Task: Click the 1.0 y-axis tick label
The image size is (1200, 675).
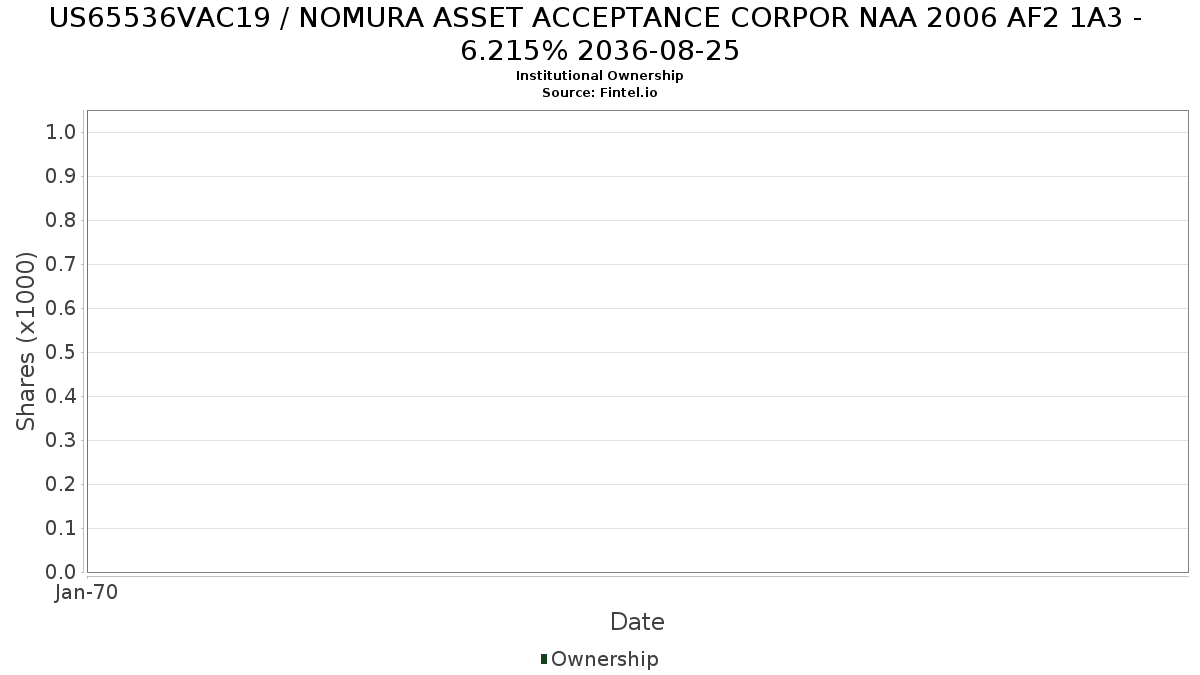Action: pyautogui.click(x=61, y=132)
